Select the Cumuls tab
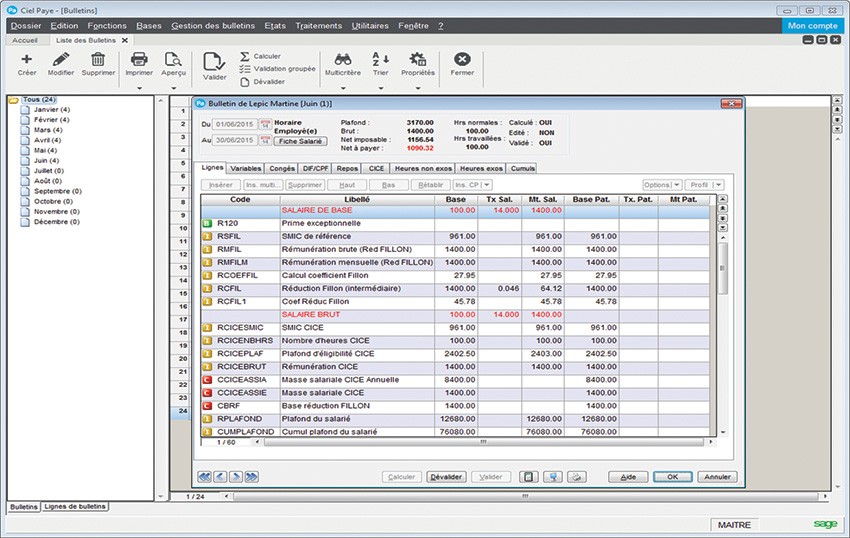 pyautogui.click(x=523, y=168)
